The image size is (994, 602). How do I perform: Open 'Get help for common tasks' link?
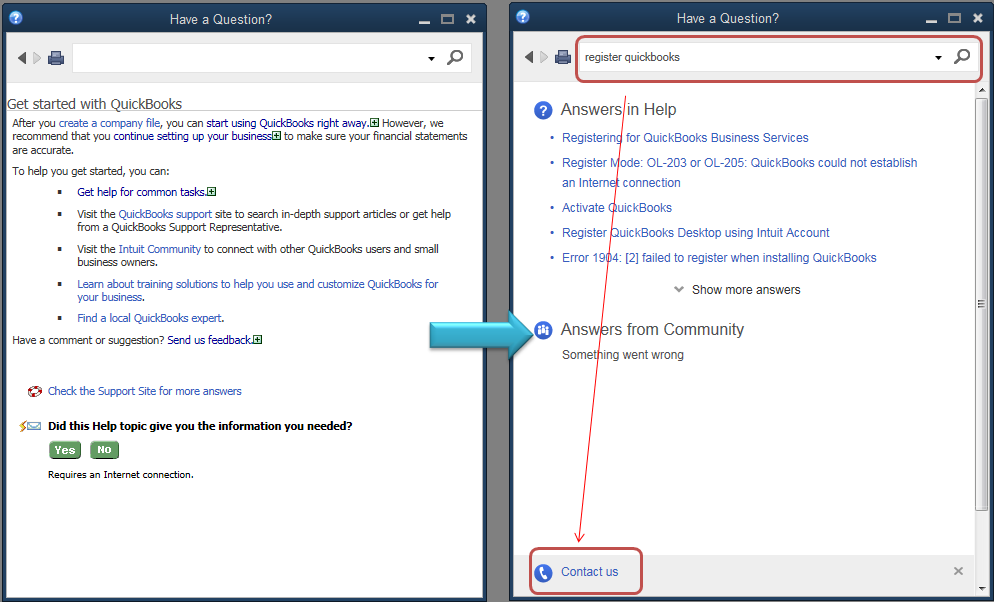(142, 192)
